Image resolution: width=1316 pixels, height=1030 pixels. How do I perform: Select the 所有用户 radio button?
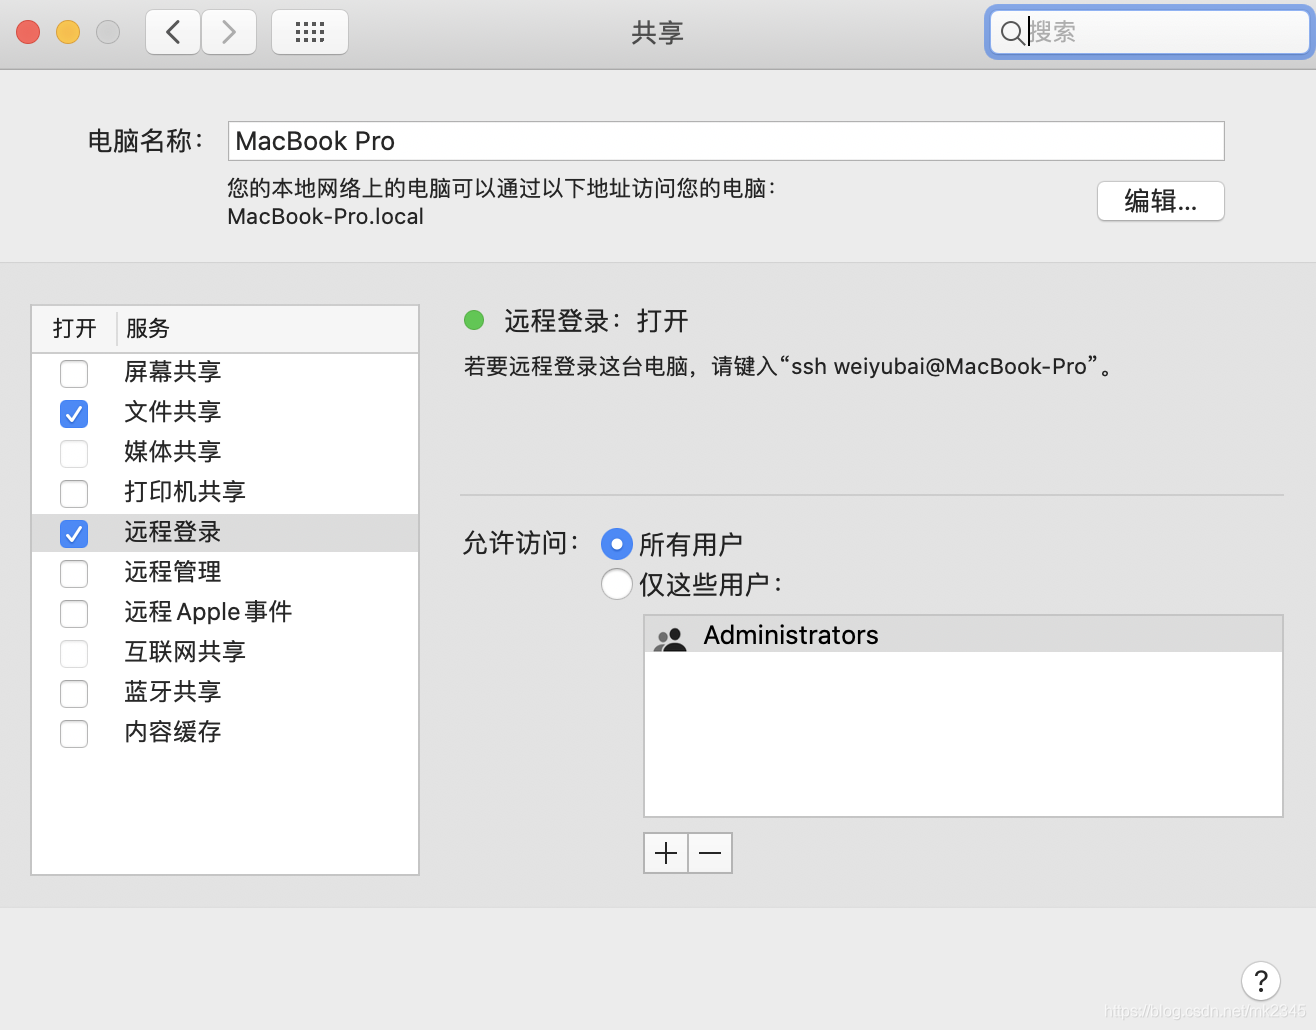pos(617,544)
